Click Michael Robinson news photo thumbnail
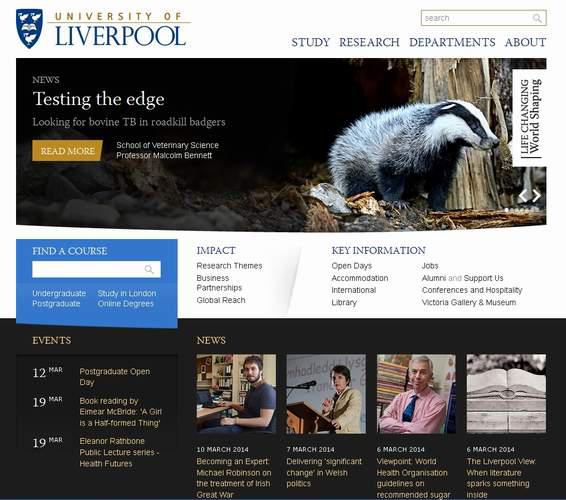The width and height of the screenshot is (566, 500). pos(236,394)
